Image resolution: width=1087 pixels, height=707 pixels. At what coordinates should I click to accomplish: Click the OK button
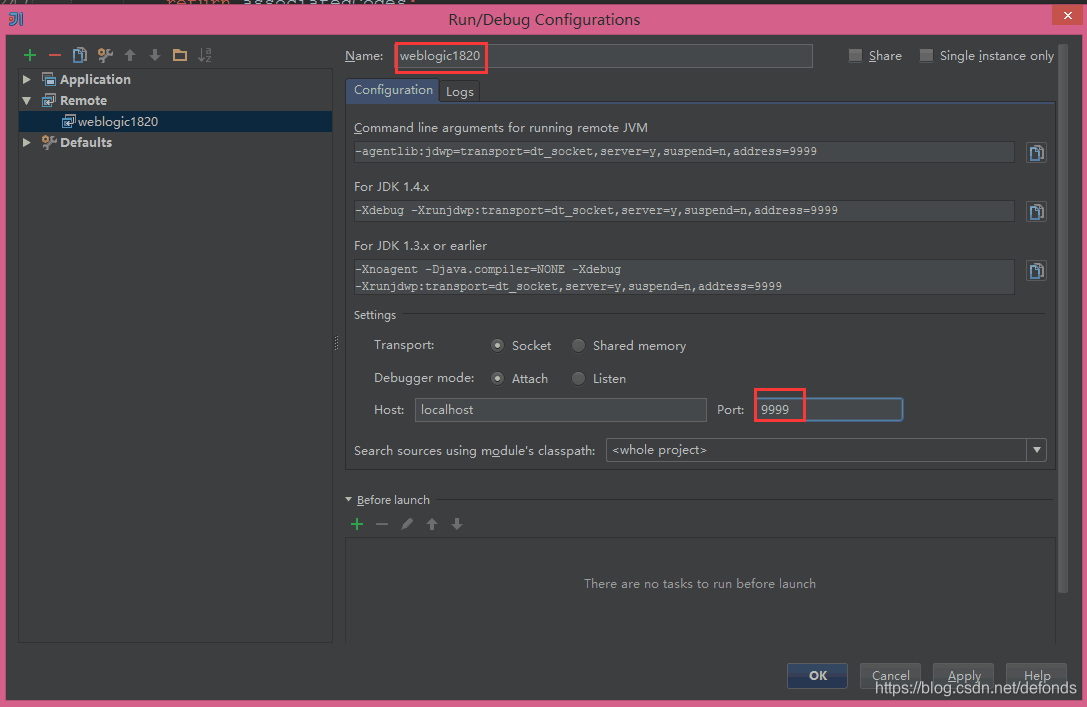tap(817, 676)
